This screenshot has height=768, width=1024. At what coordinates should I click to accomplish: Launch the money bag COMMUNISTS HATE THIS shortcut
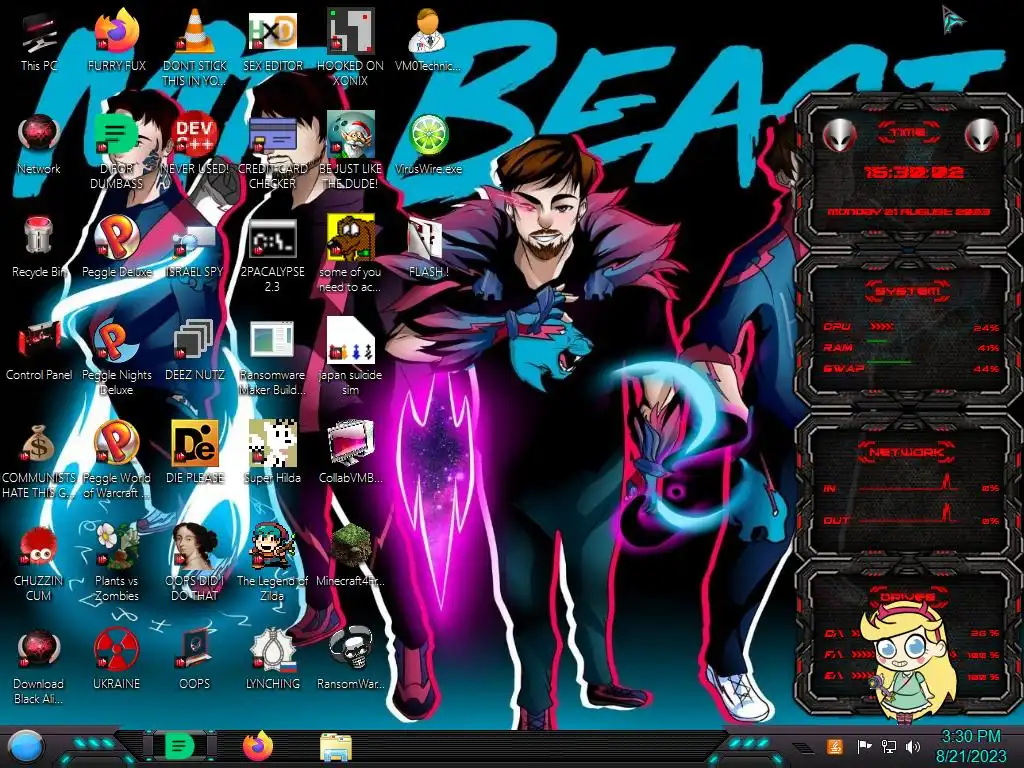pos(39,460)
